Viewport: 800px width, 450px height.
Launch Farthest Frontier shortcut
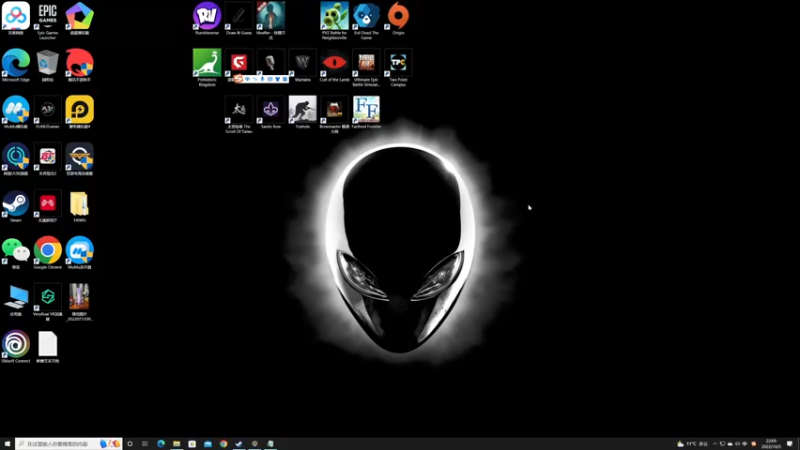click(366, 112)
